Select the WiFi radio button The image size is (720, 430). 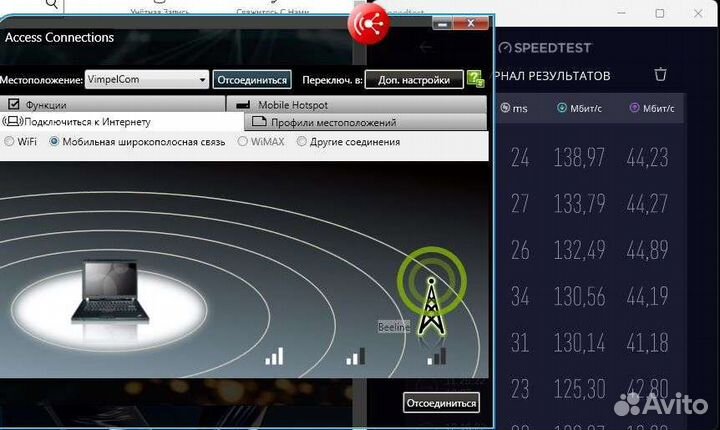10,142
